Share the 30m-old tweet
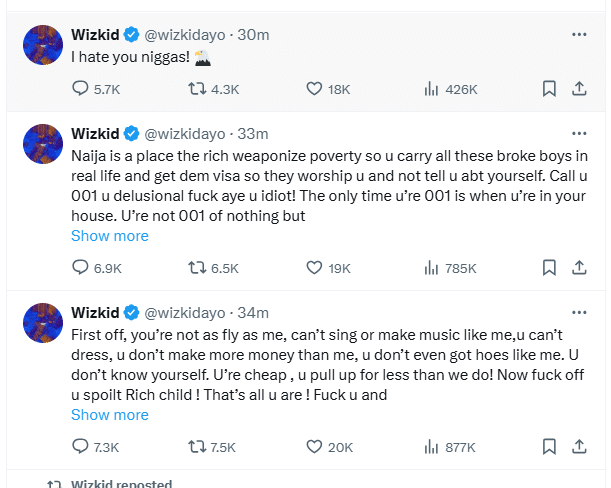 tap(578, 89)
